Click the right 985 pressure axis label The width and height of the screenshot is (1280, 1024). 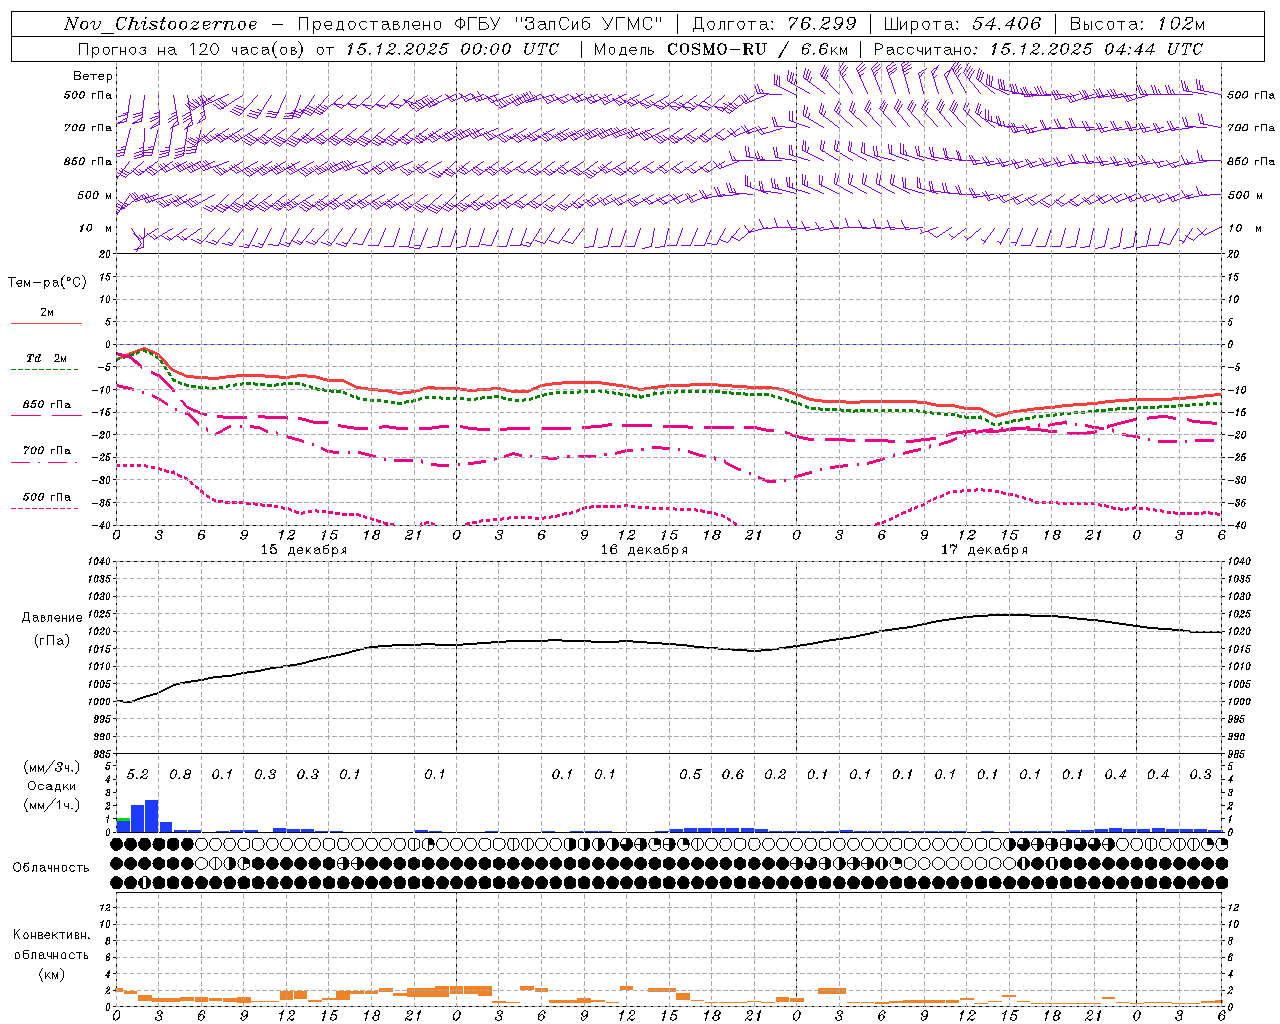[x=1238, y=754]
